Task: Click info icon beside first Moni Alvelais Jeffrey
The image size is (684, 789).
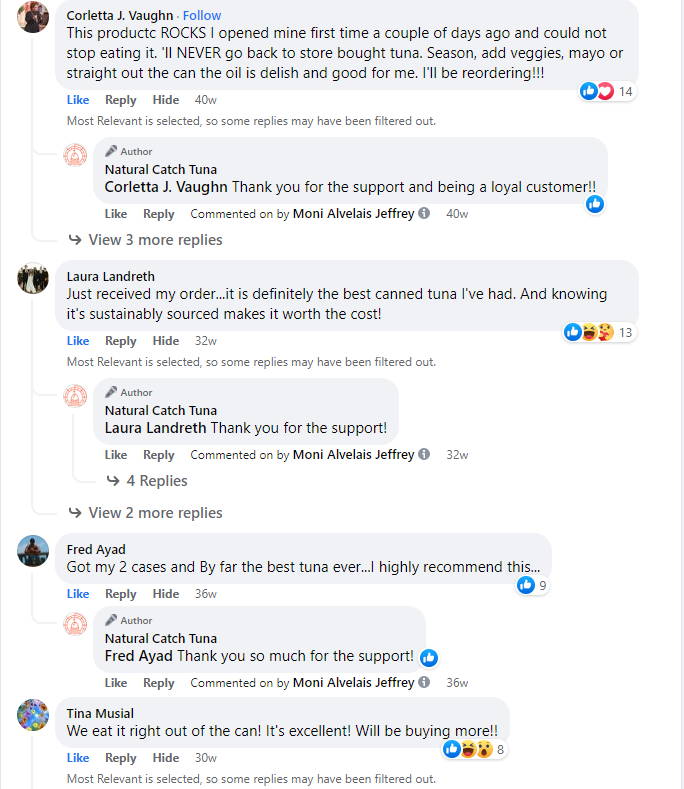Action: click(424, 214)
